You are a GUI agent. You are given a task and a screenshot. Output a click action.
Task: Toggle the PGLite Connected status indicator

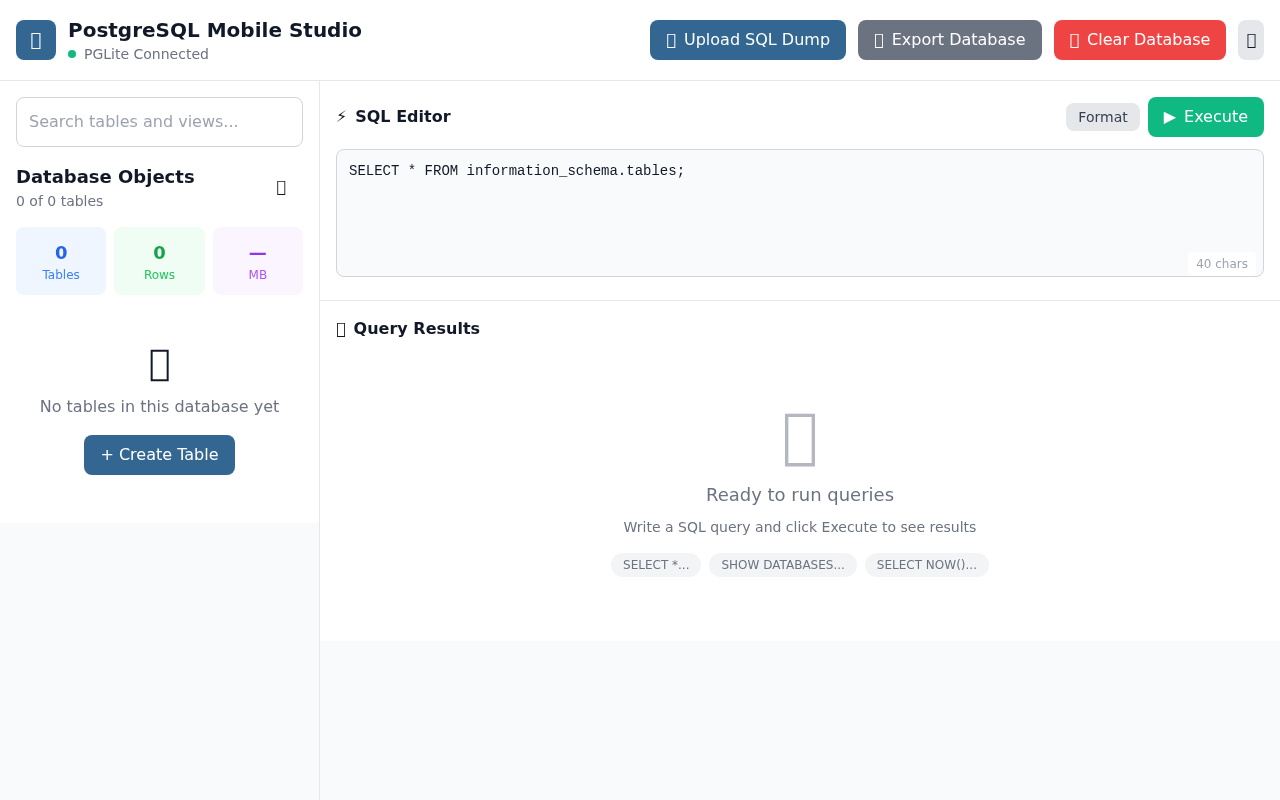click(x=70, y=54)
